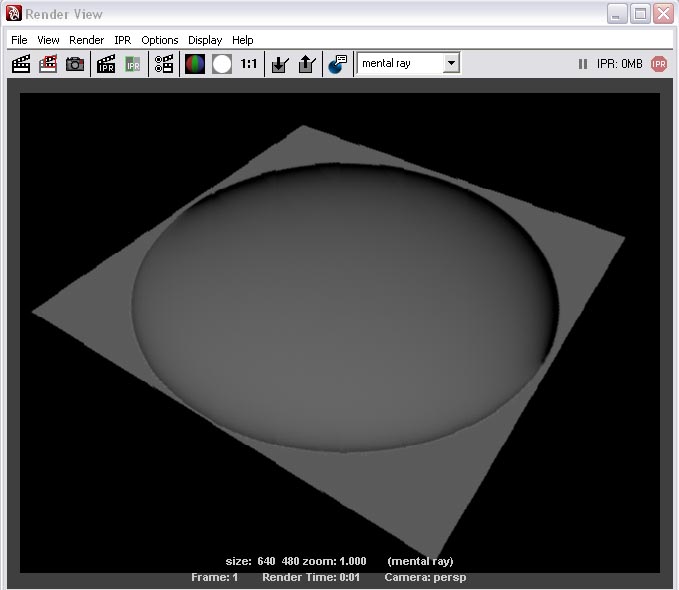Display alpha channel with the white circle icon
Image resolution: width=679 pixels, height=590 pixels.
tap(222, 64)
